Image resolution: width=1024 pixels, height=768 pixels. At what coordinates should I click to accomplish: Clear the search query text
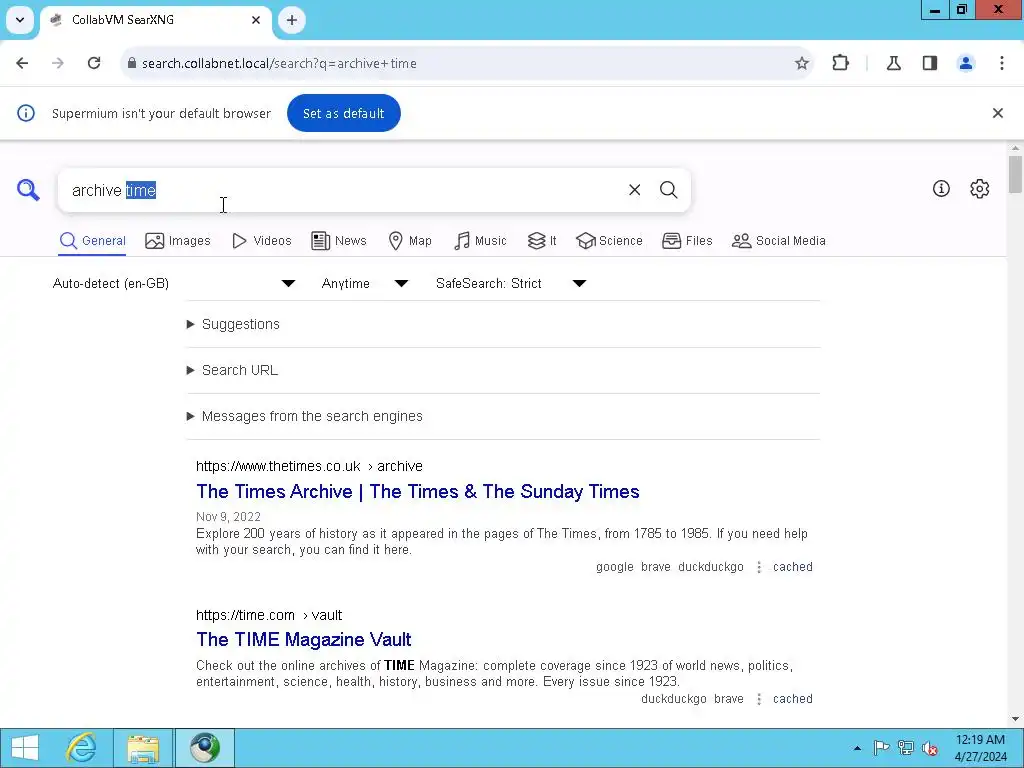(x=634, y=190)
